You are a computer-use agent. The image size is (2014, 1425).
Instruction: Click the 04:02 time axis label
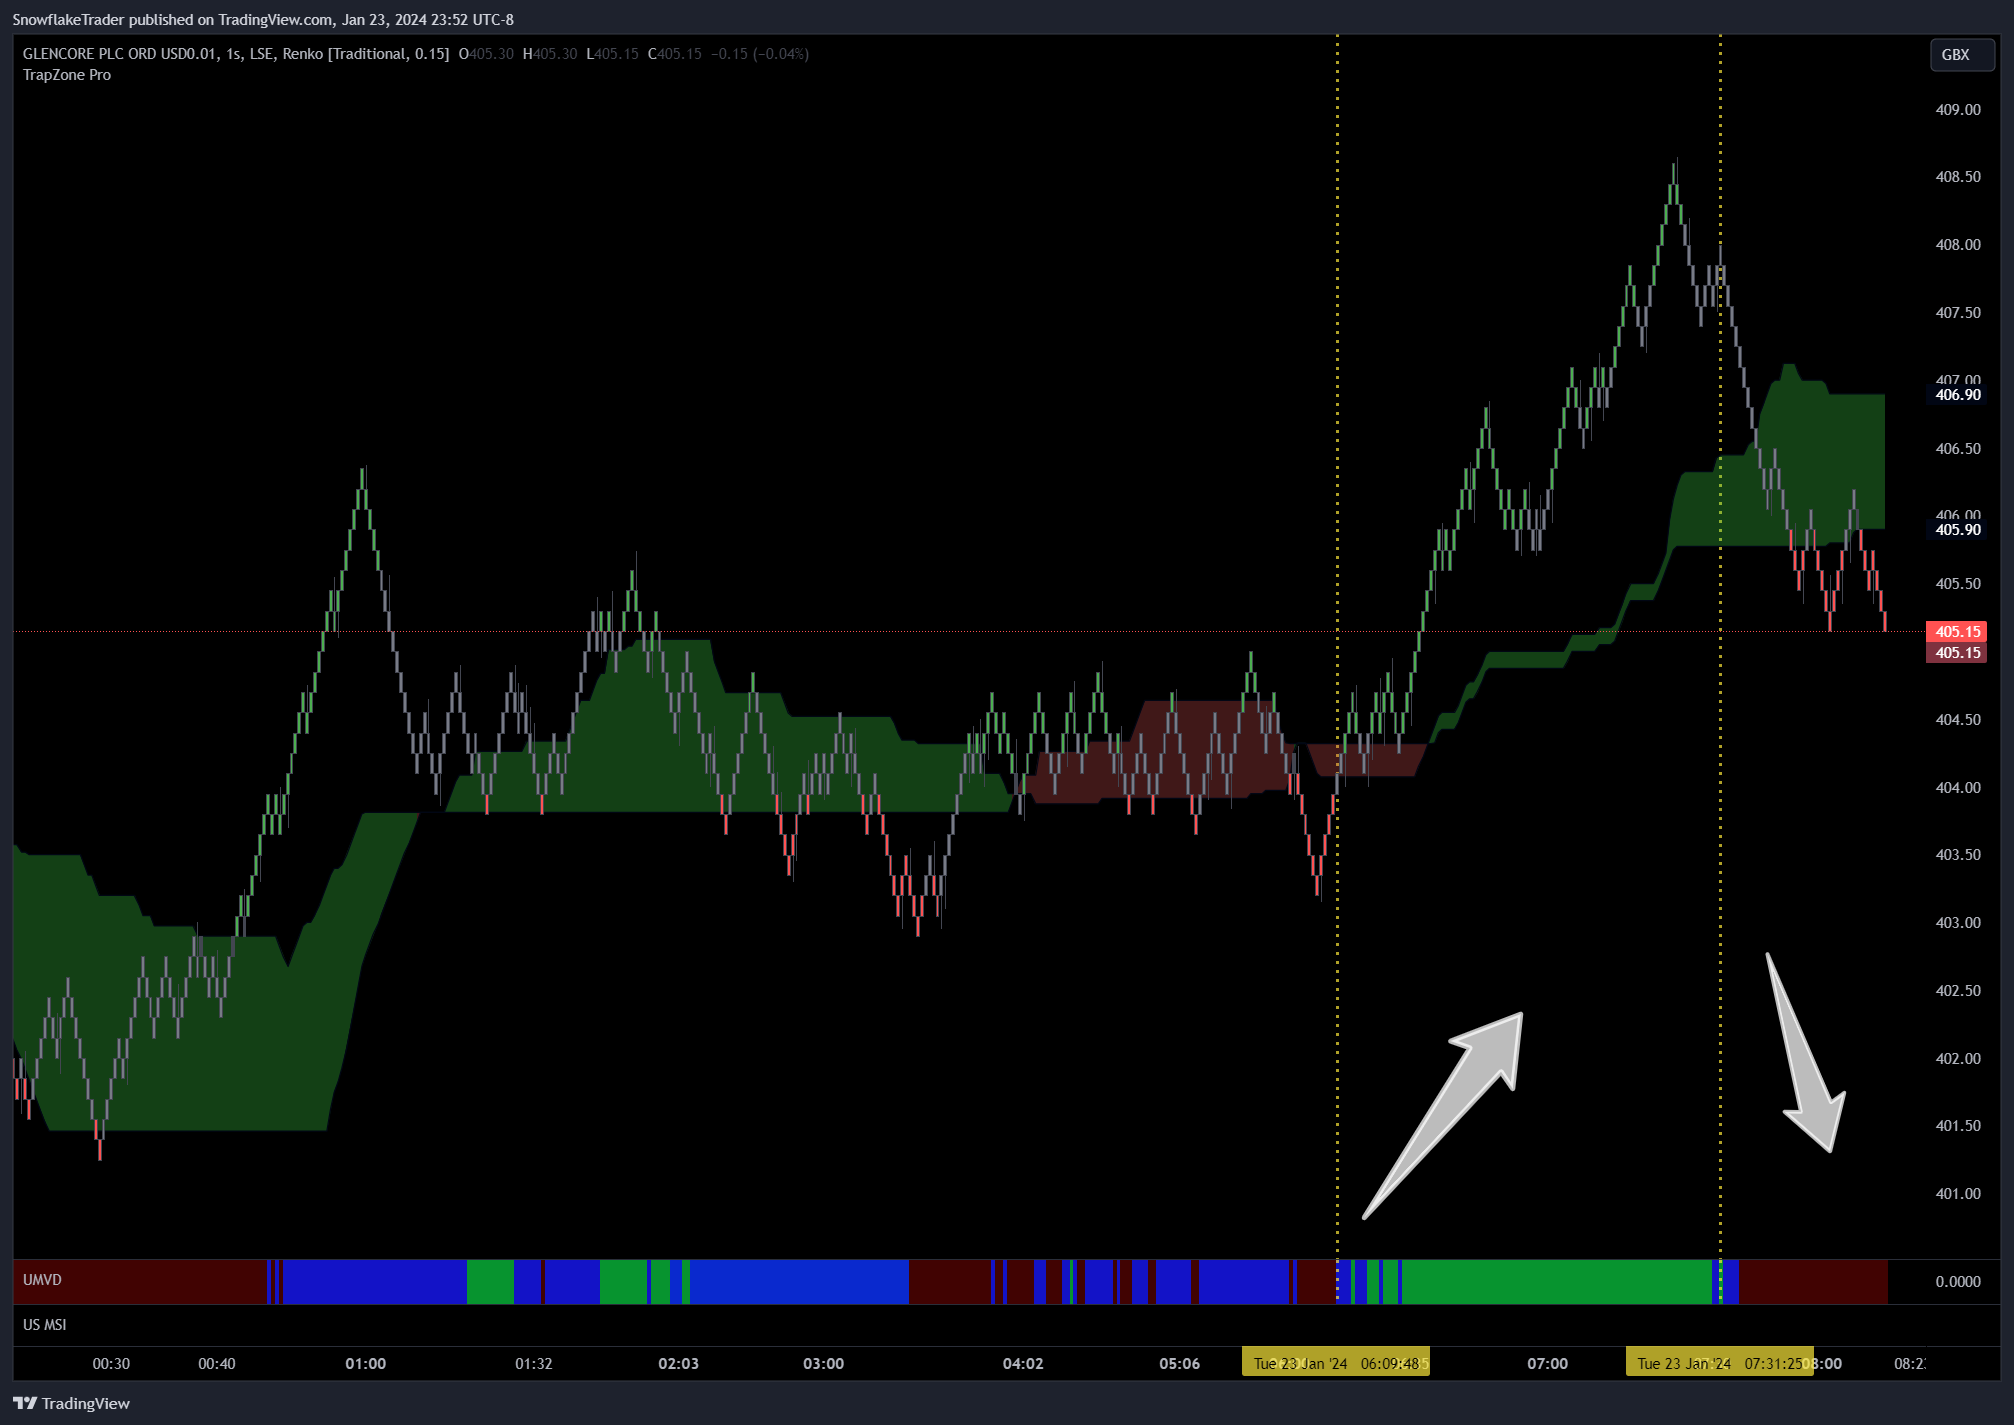point(1023,1363)
